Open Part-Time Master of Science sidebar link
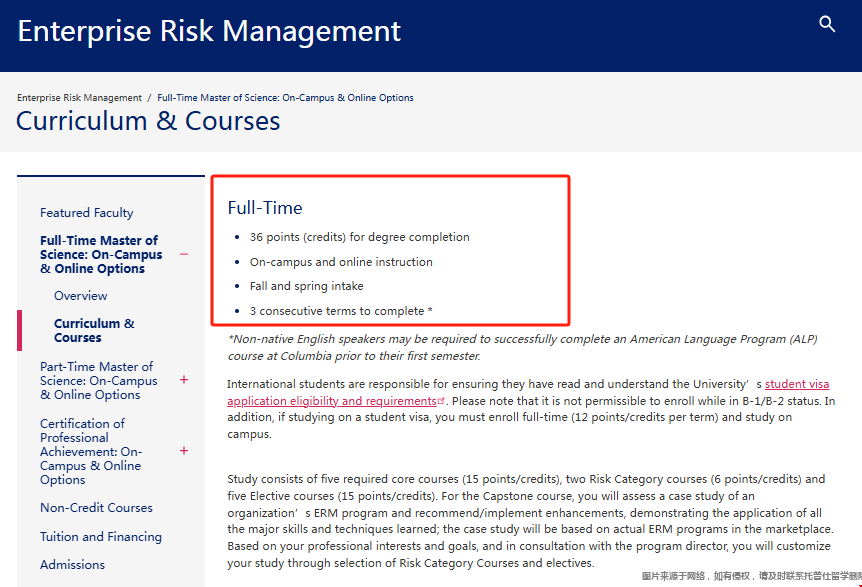This screenshot has width=862, height=587. [98, 380]
